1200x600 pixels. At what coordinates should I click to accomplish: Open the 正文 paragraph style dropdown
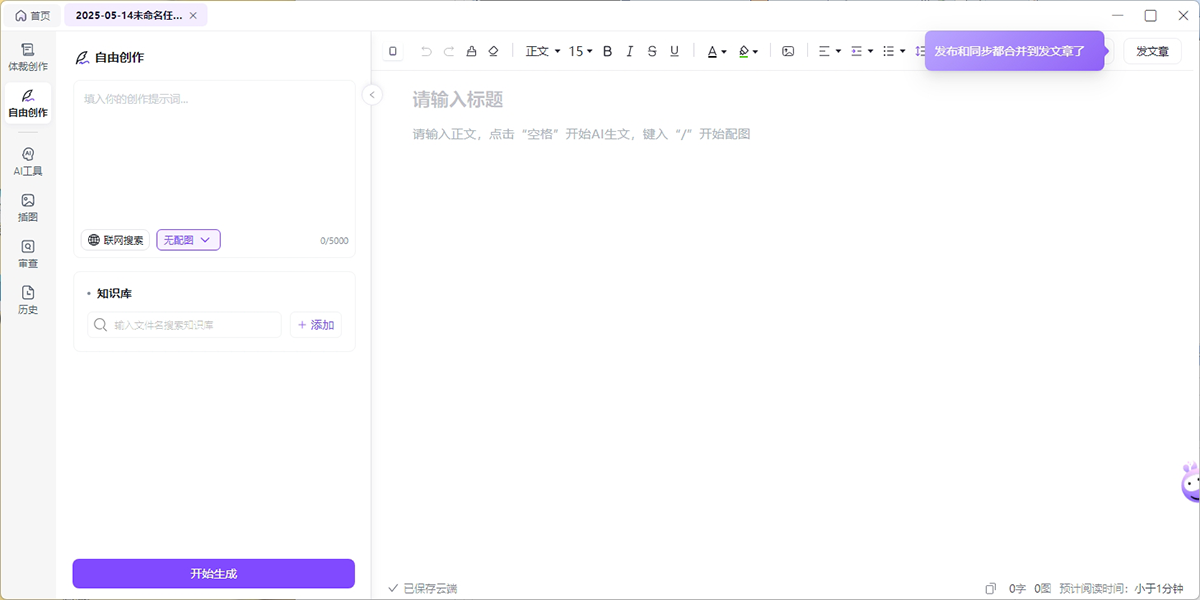pos(543,51)
